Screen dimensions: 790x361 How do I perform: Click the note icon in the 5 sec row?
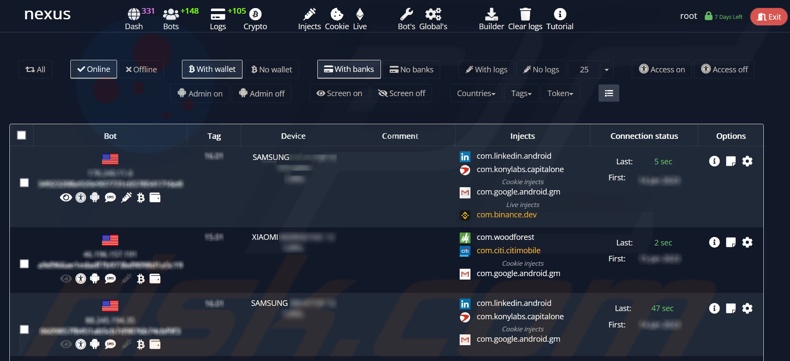731,161
